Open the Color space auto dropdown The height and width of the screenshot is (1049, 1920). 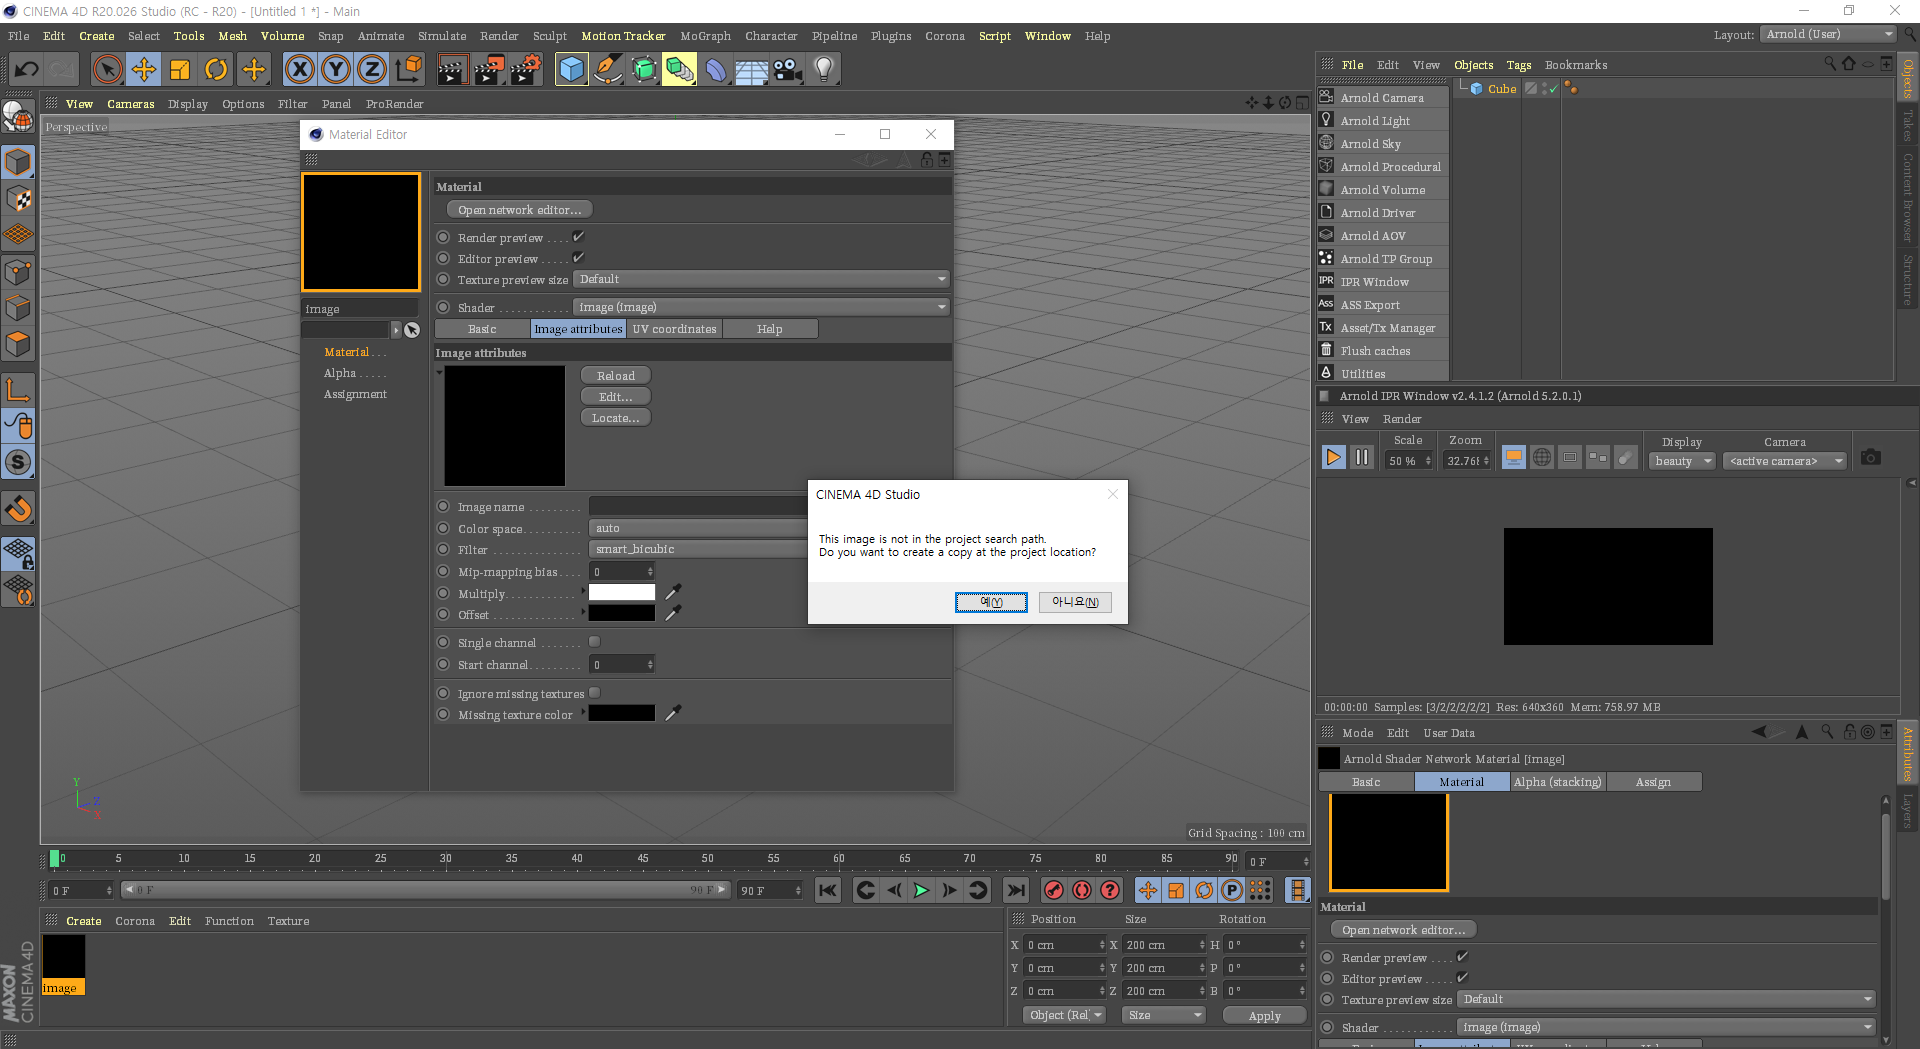[x=698, y=528]
